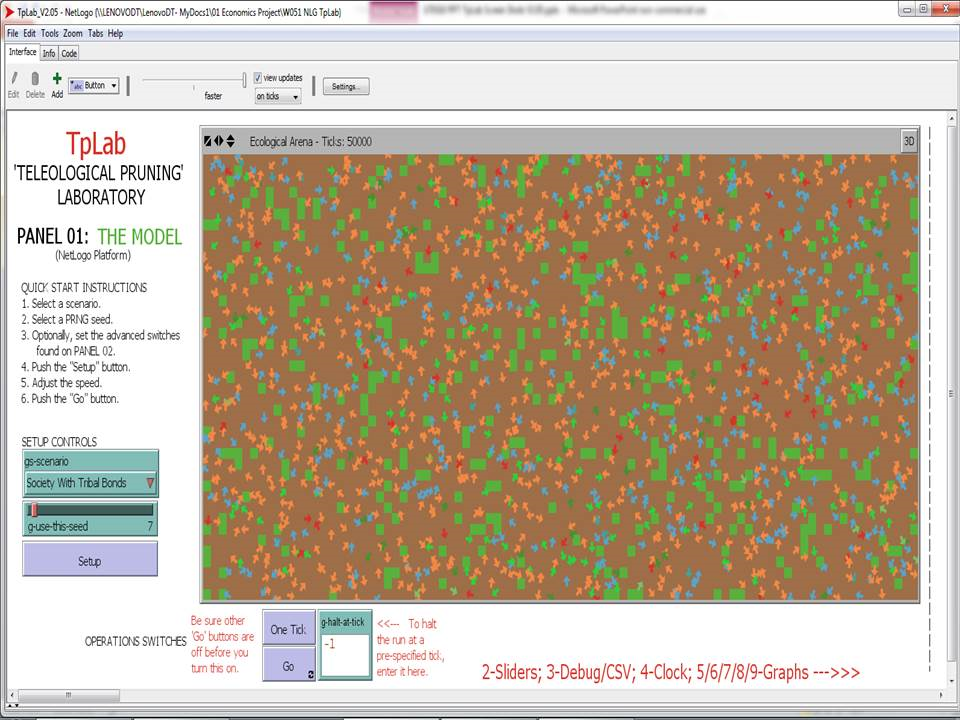Open the Tools menu
Viewport: 960px width, 720px height.
[x=49, y=33]
